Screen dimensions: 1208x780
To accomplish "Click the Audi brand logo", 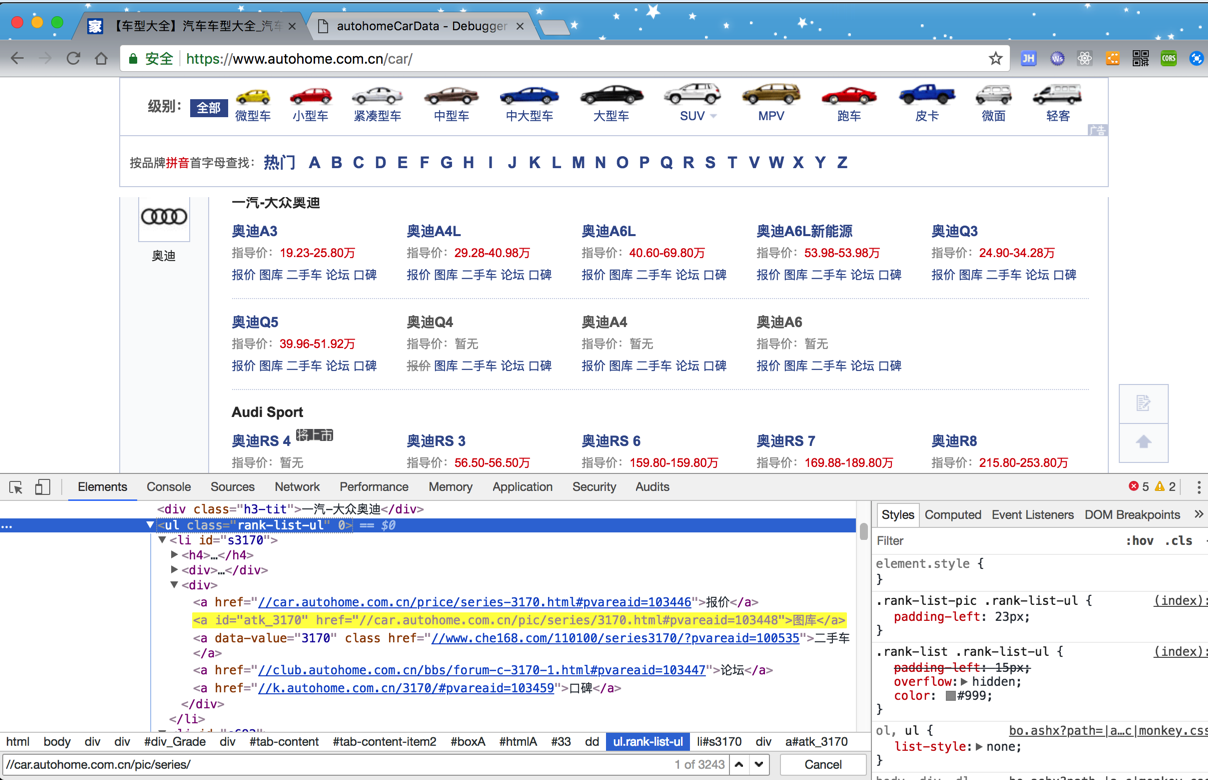I will (x=164, y=217).
